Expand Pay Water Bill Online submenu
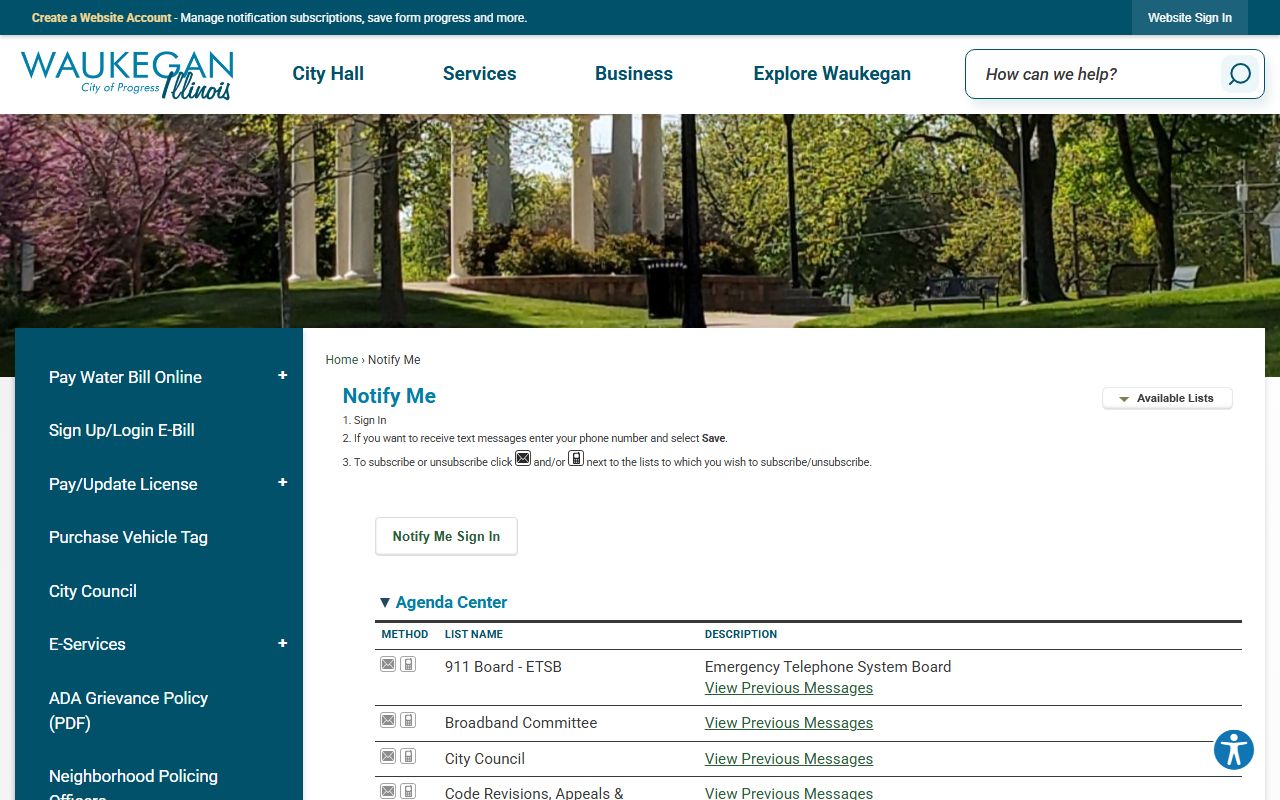This screenshot has width=1280, height=800. [283, 376]
